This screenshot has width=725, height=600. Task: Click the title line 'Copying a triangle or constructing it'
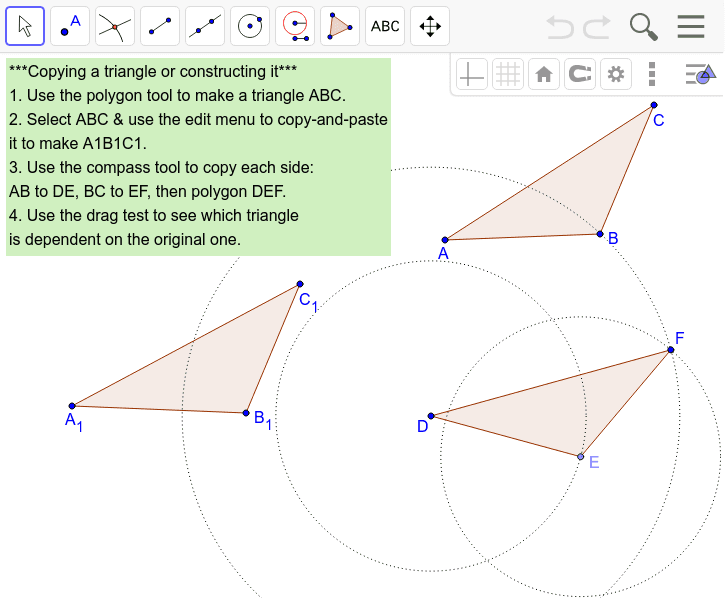(153, 72)
